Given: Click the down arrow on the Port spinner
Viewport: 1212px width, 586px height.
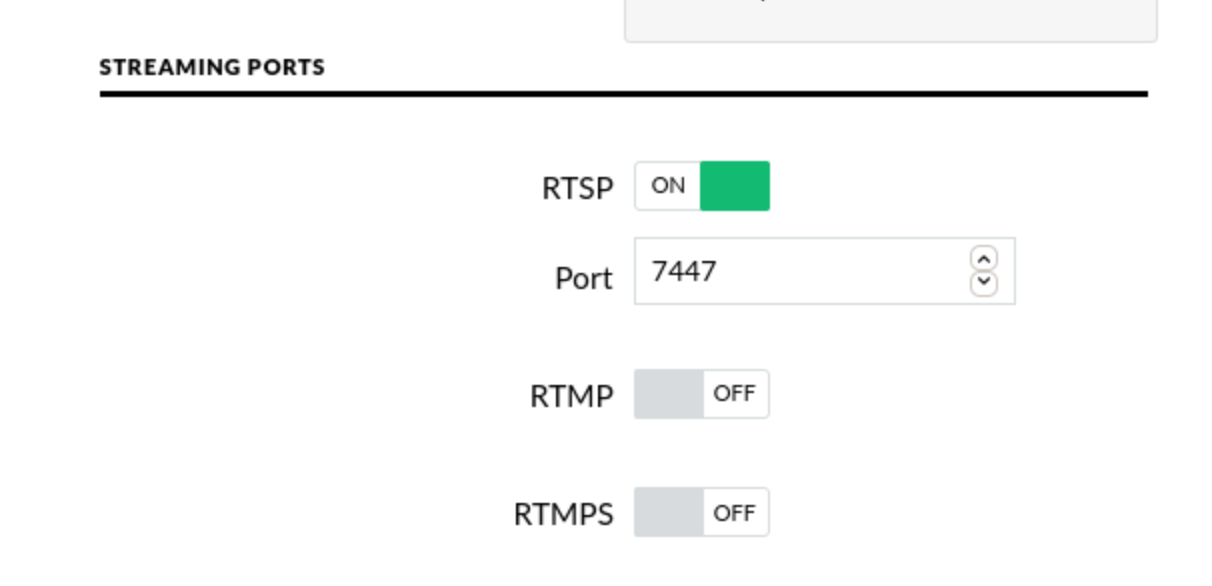Looking at the screenshot, I should 984,283.
